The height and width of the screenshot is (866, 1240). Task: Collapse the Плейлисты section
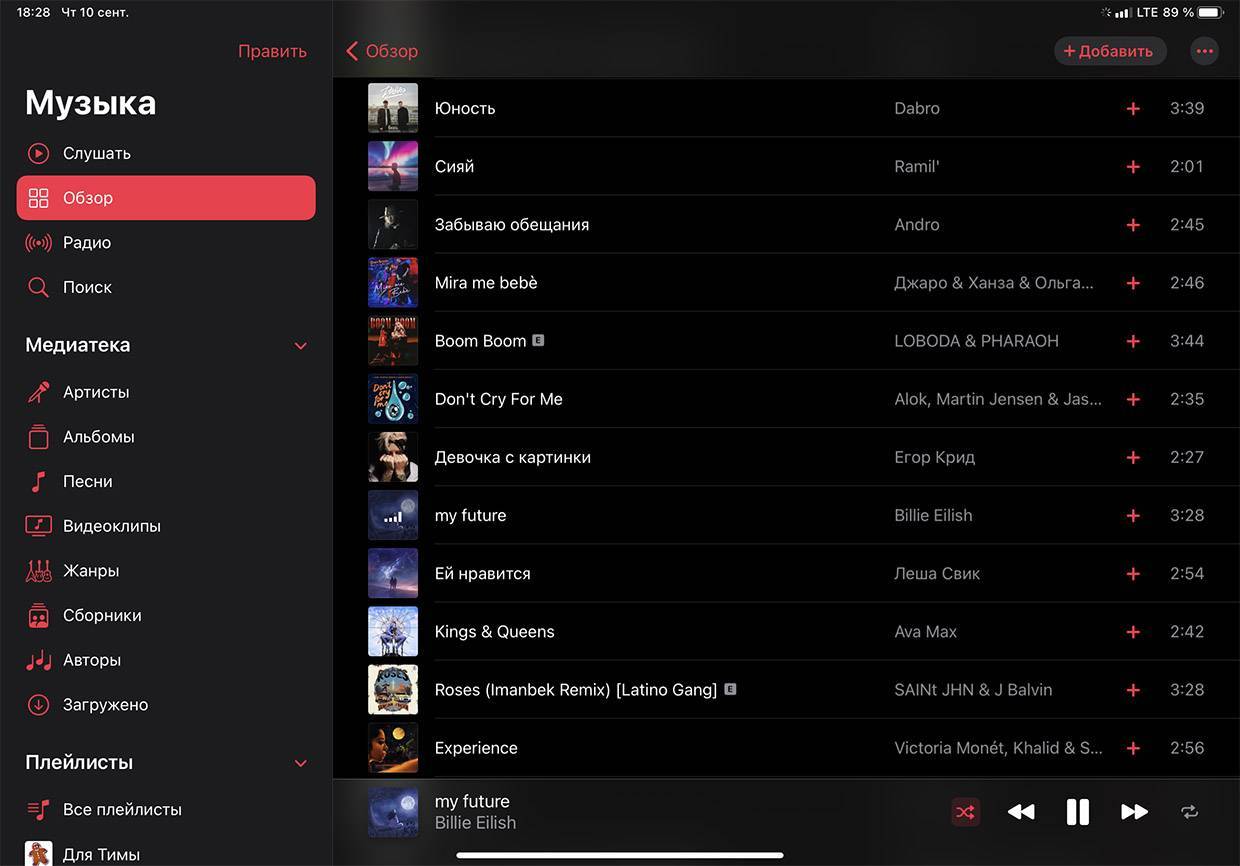(300, 763)
